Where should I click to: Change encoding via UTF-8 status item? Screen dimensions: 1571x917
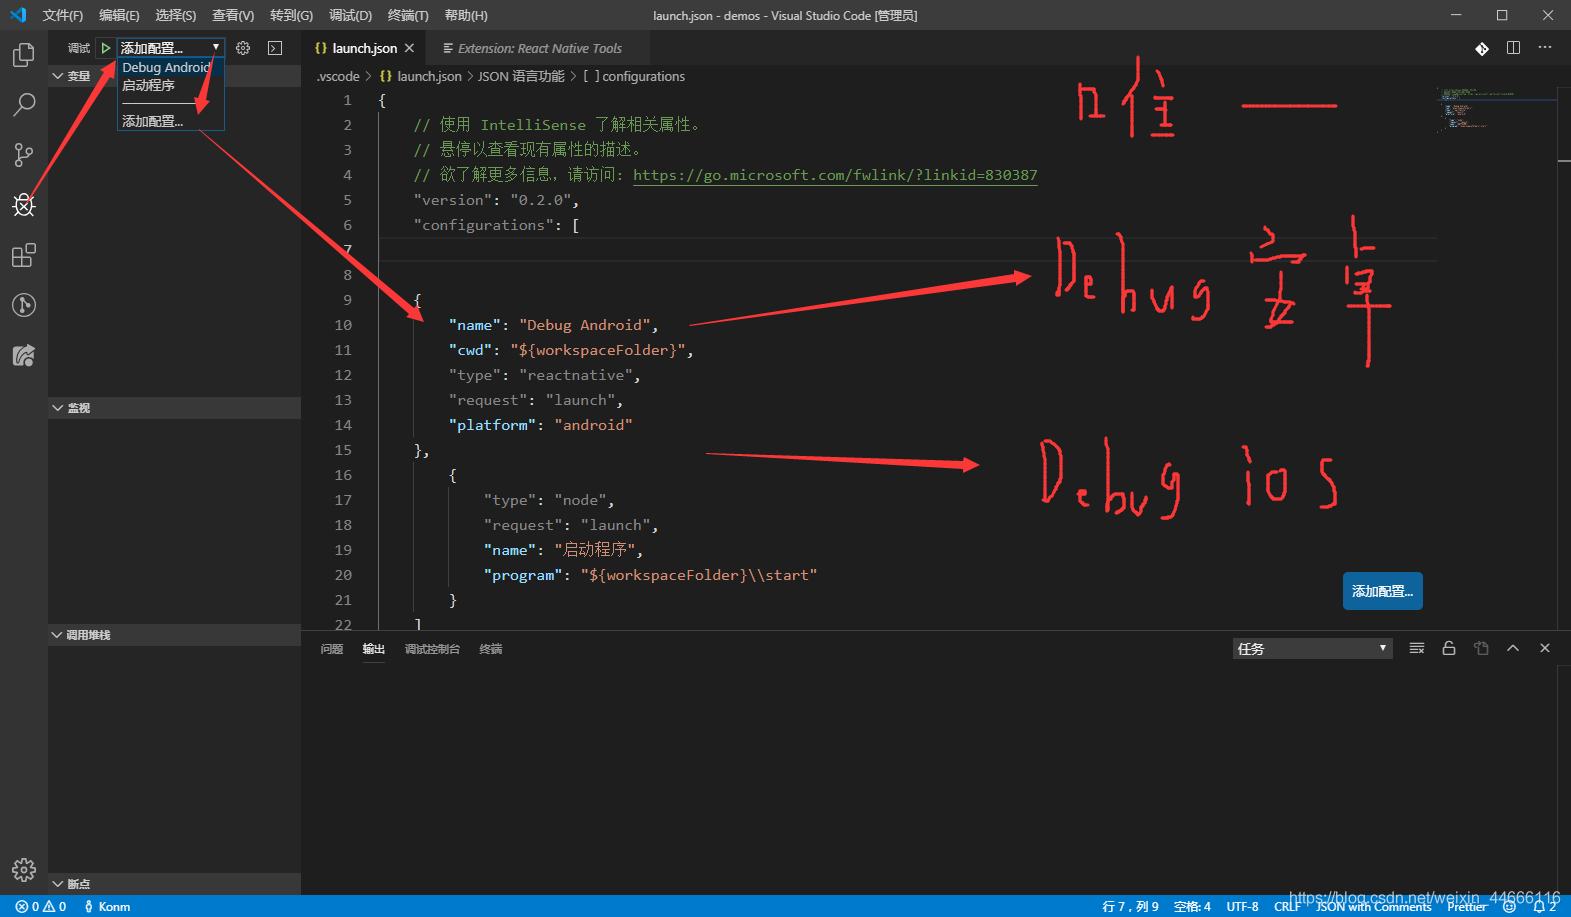pyautogui.click(x=1243, y=906)
